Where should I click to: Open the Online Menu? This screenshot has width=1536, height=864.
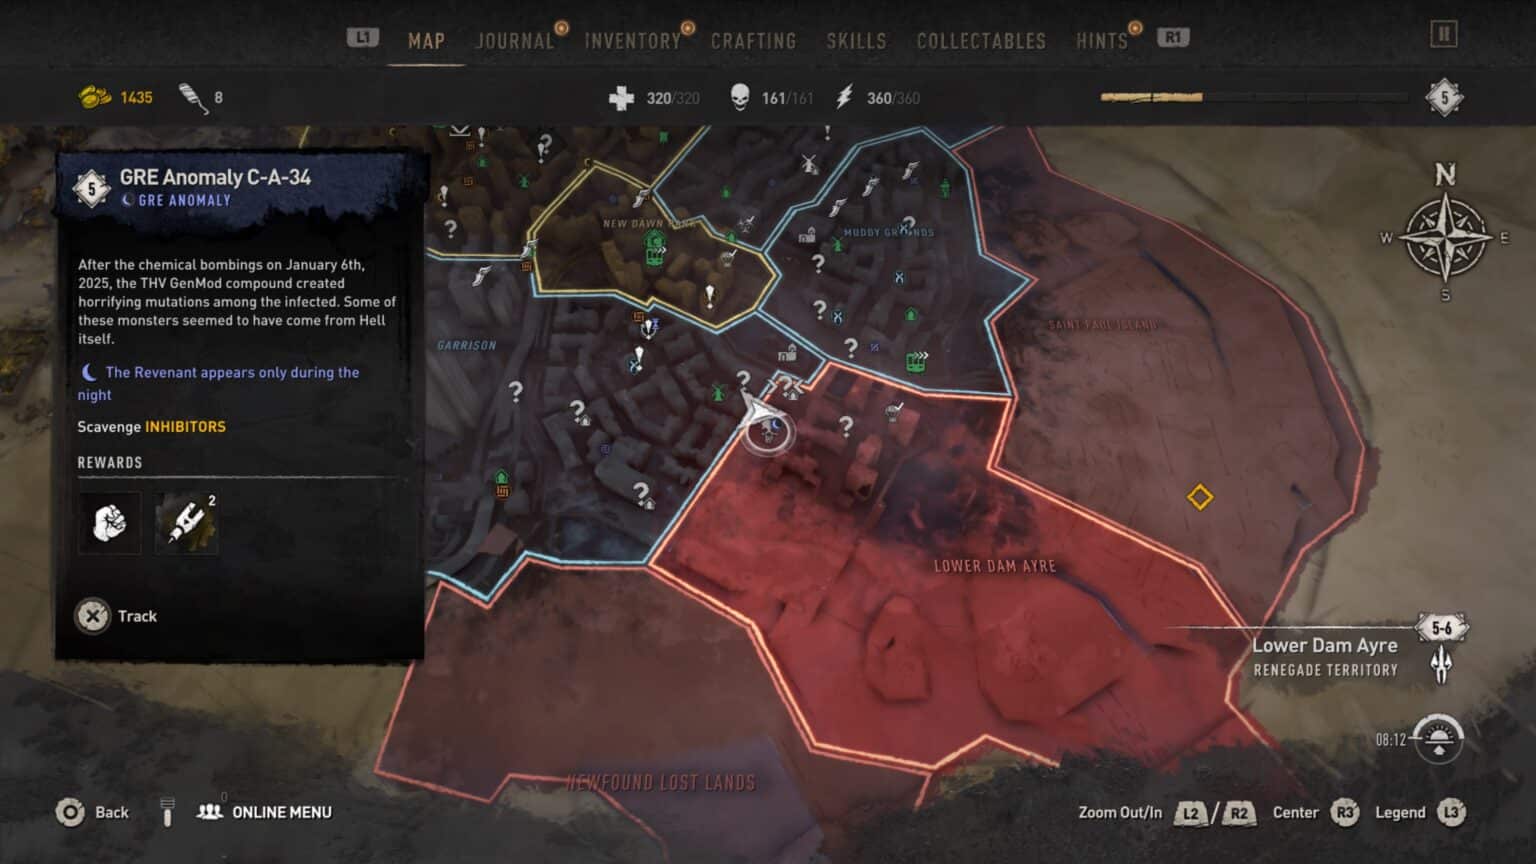(x=265, y=812)
